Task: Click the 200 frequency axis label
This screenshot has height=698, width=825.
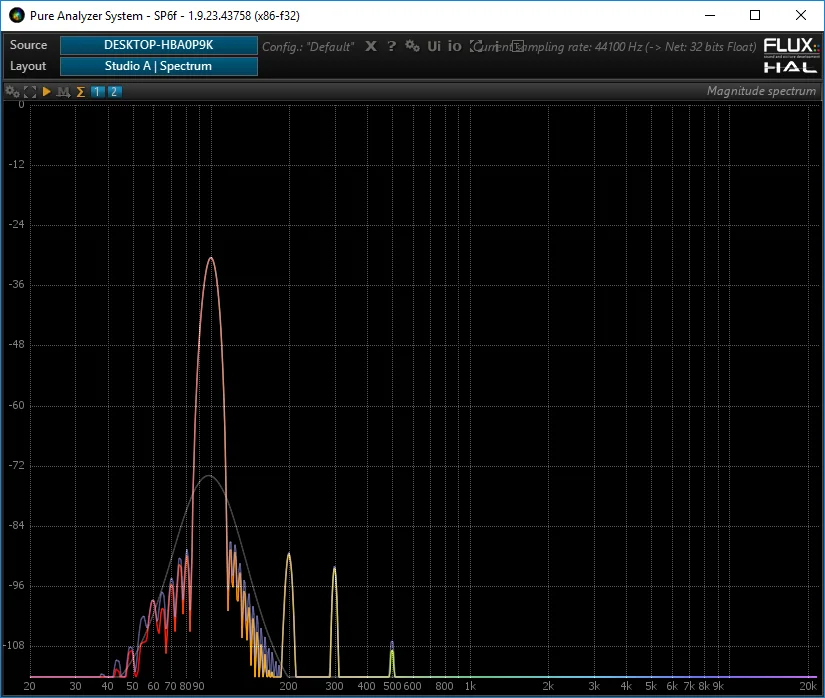Action: (x=288, y=686)
